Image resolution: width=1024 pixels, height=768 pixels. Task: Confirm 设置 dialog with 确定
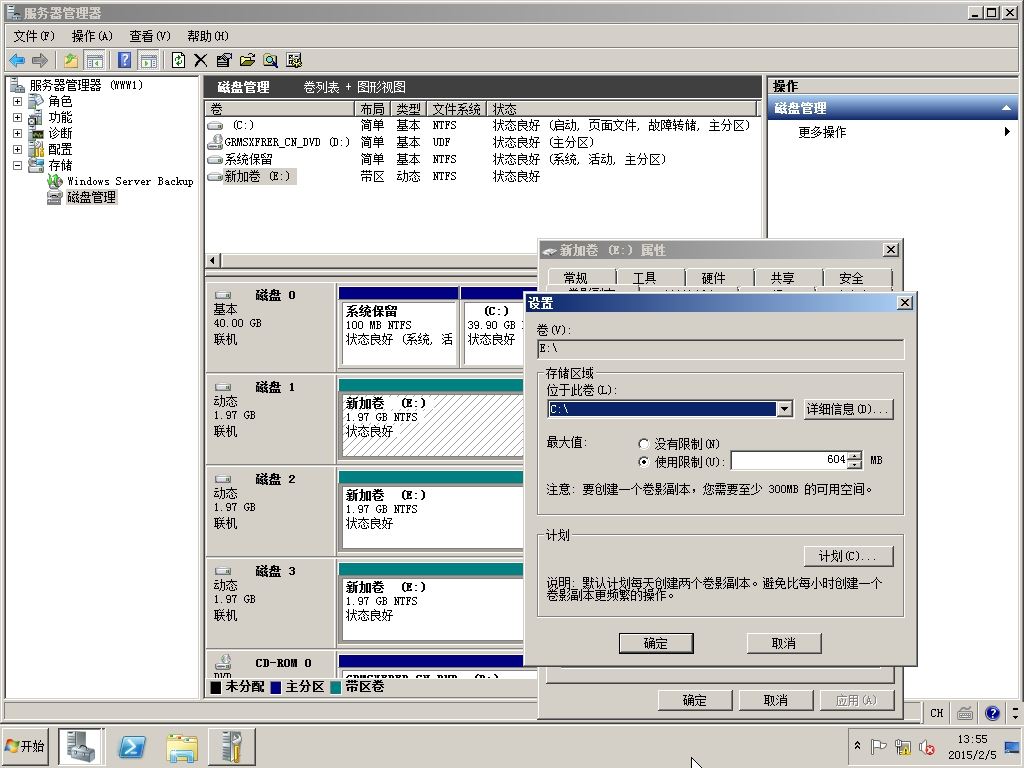[x=656, y=643]
